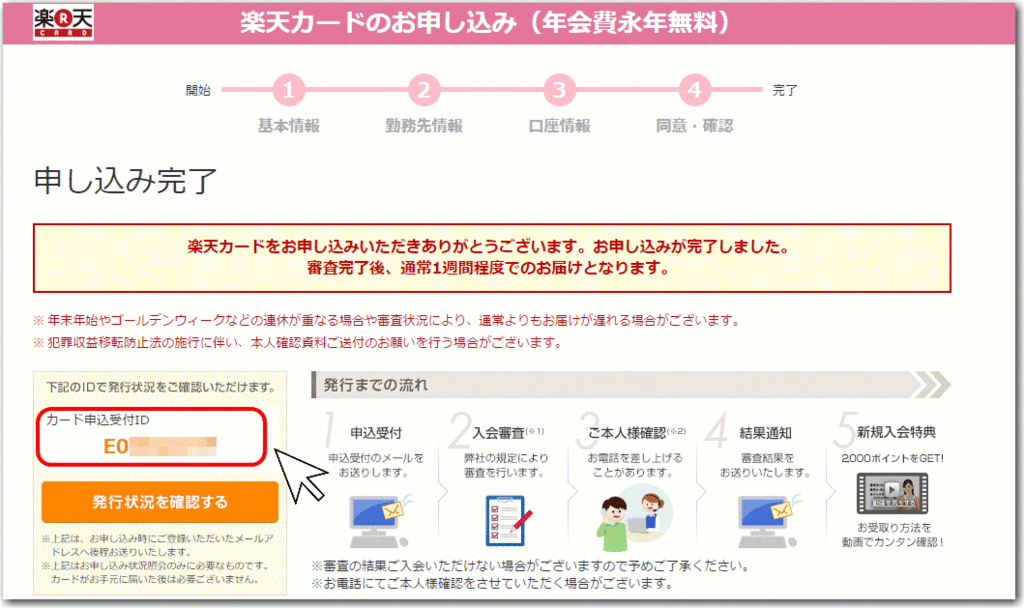The image size is (1024, 608).
Task: Click the 発行までの流れ section header
Action: click(x=630, y=385)
